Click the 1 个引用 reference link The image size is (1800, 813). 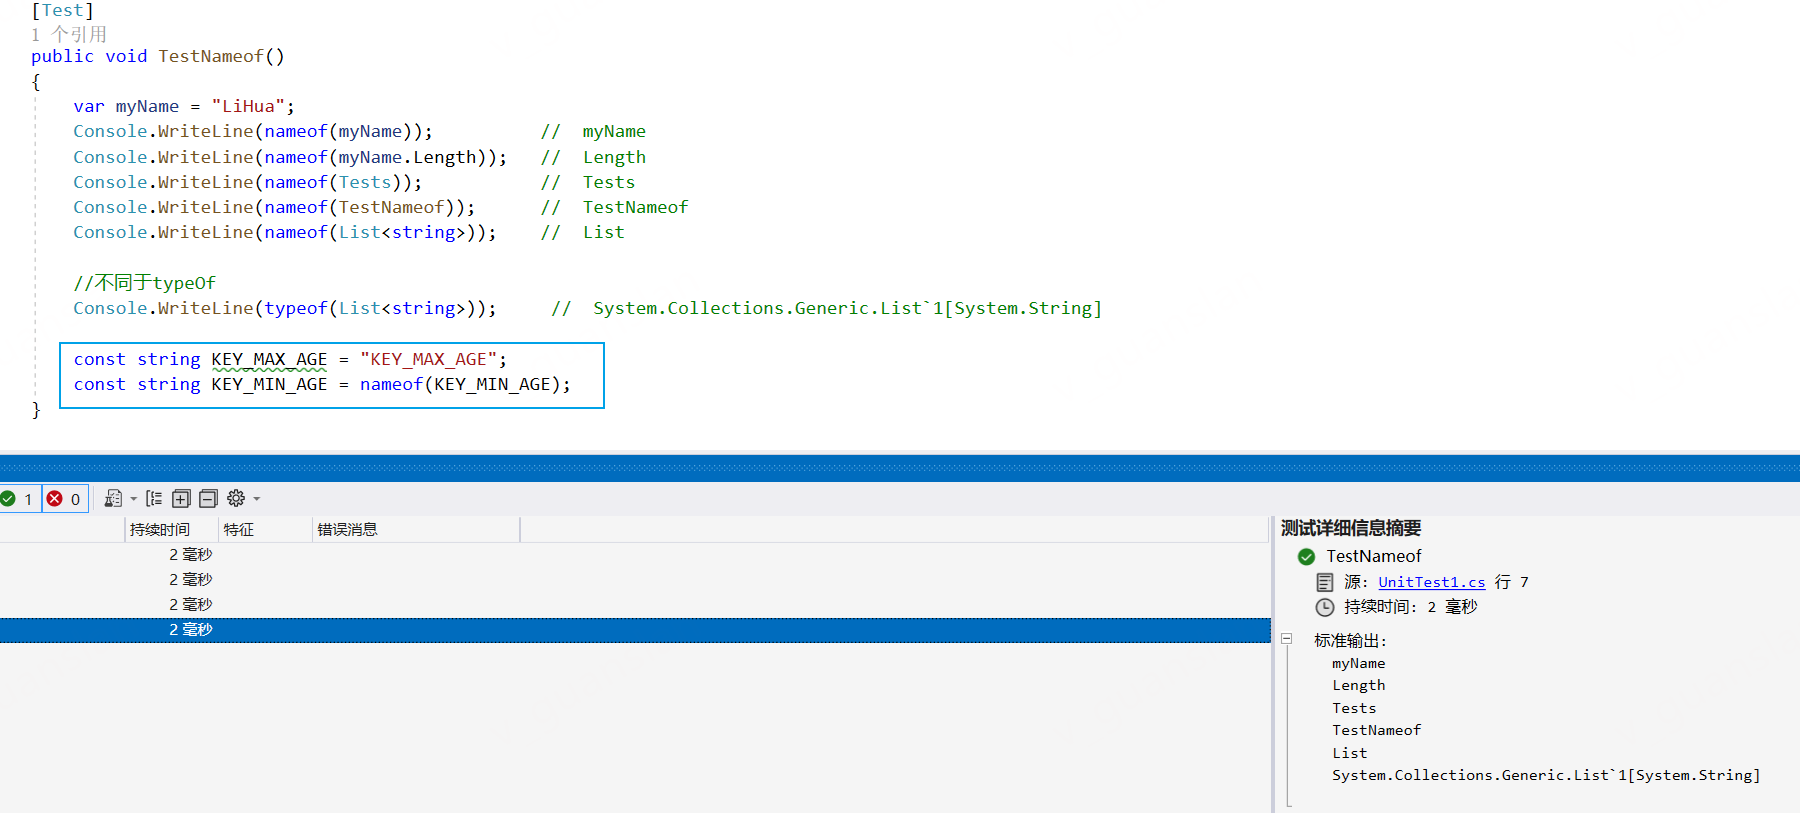[69, 34]
